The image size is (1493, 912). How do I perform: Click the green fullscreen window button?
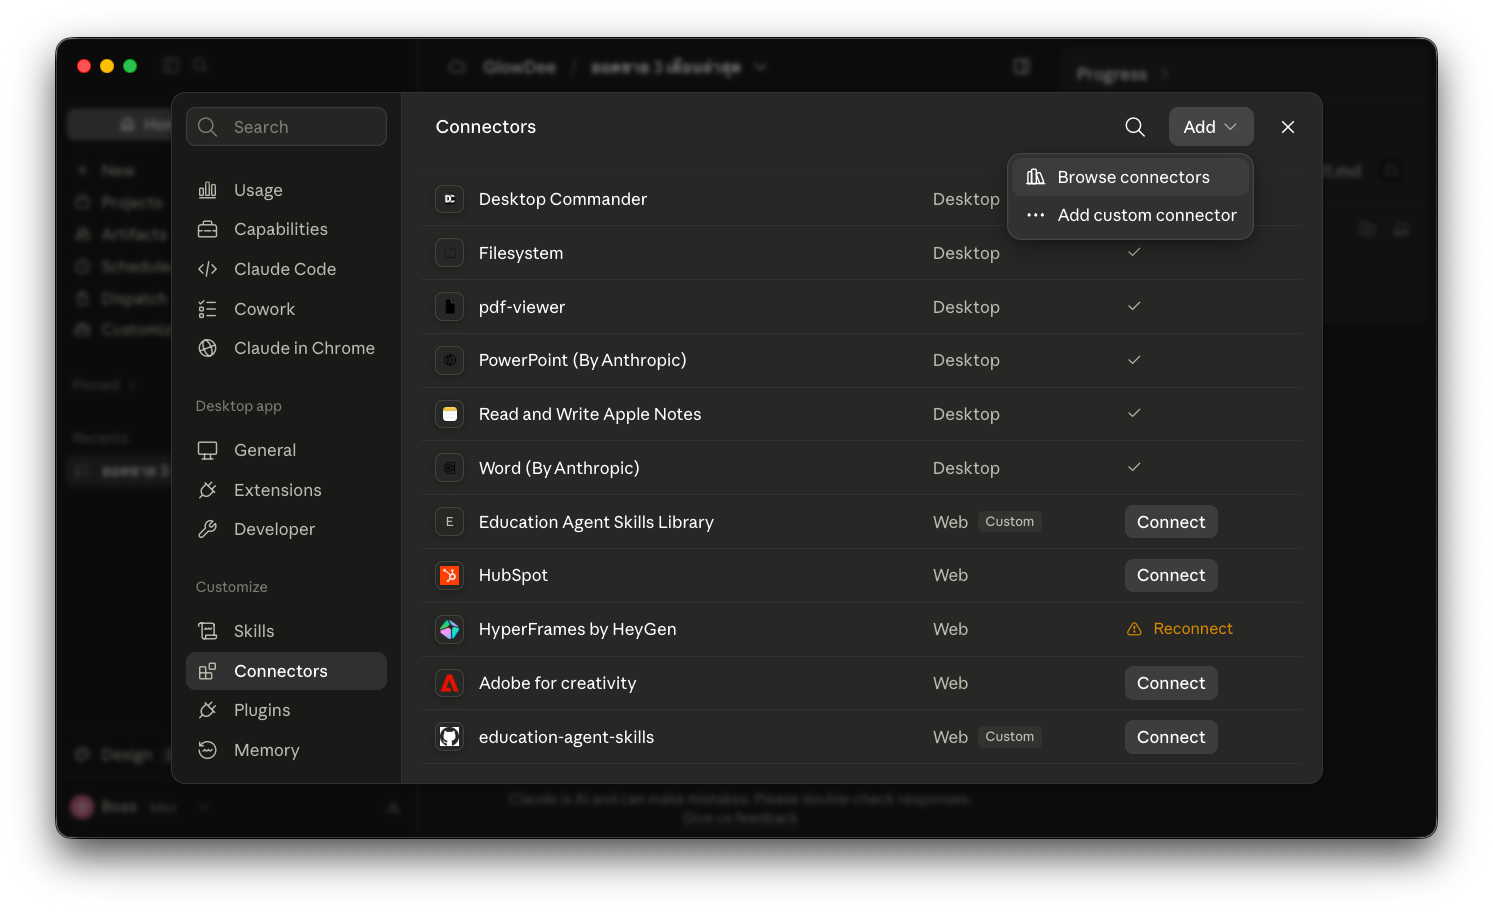pos(130,66)
